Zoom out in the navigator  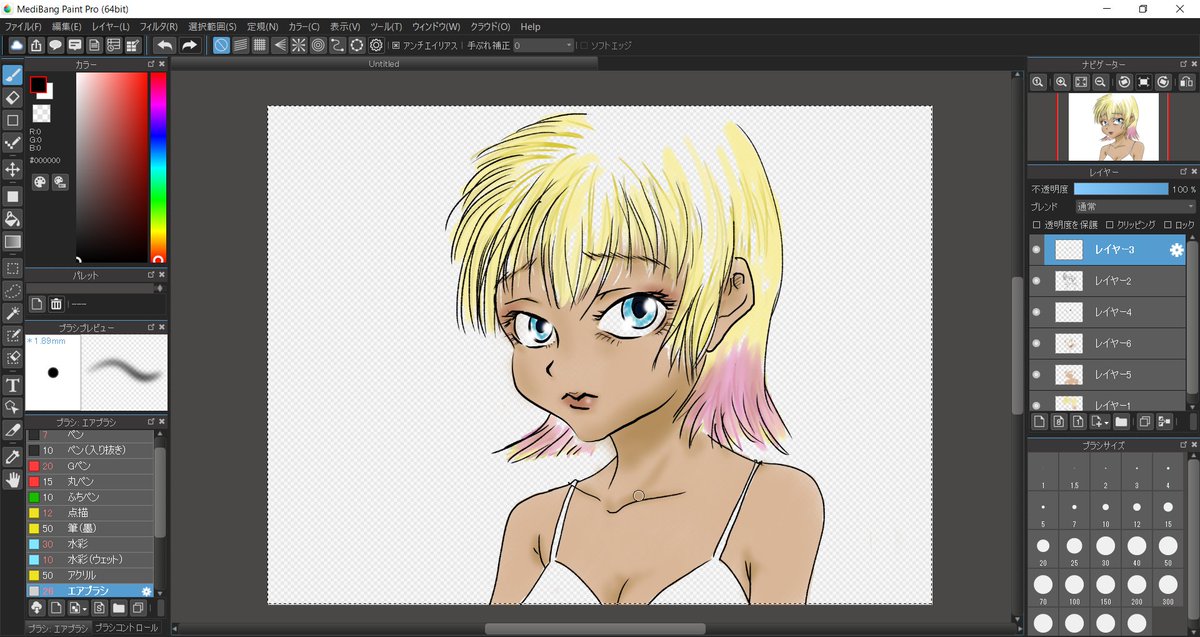(x=1100, y=82)
